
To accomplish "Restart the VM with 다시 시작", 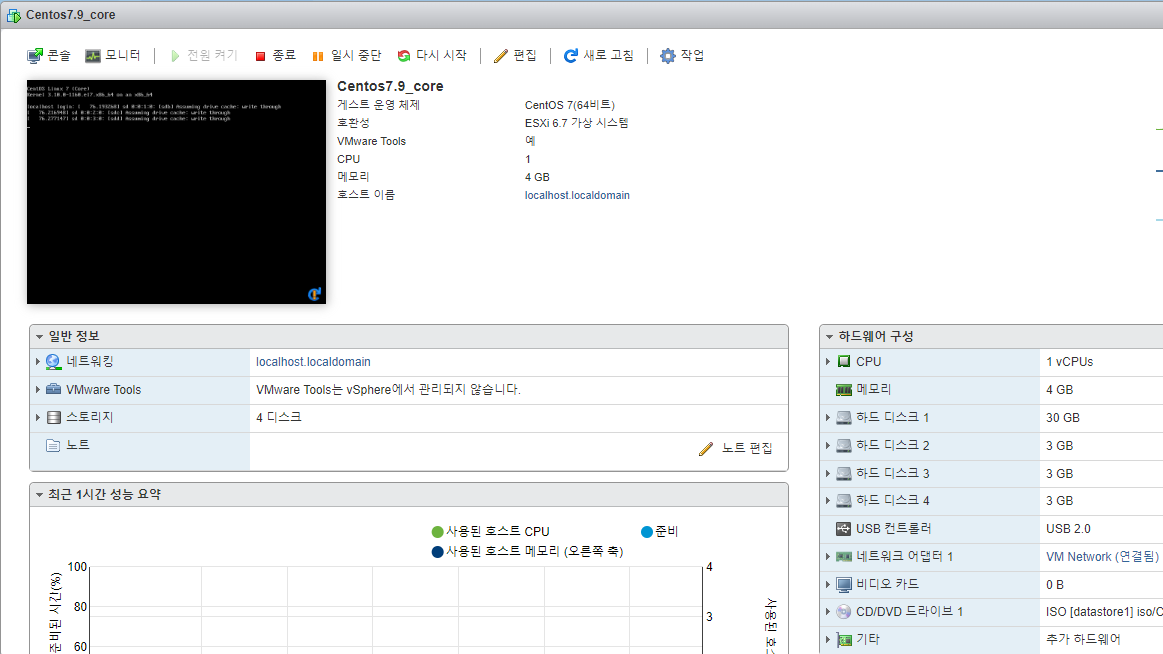I will 432,56.
